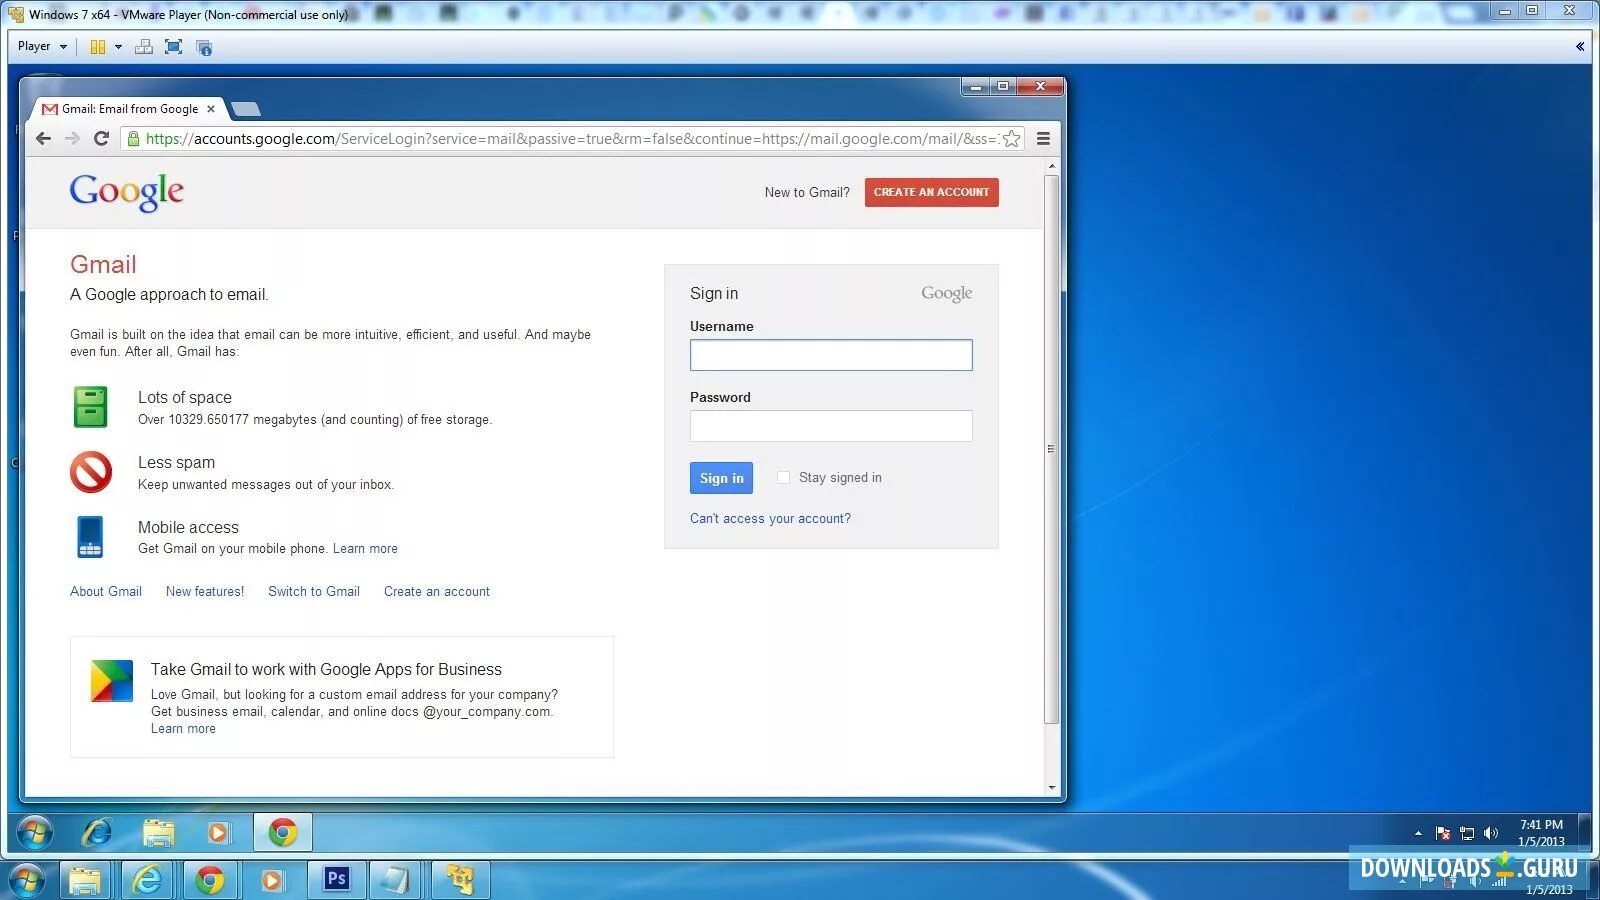Image resolution: width=1600 pixels, height=900 pixels.
Task: Click the Action Center flag icon
Action: click(x=1443, y=833)
